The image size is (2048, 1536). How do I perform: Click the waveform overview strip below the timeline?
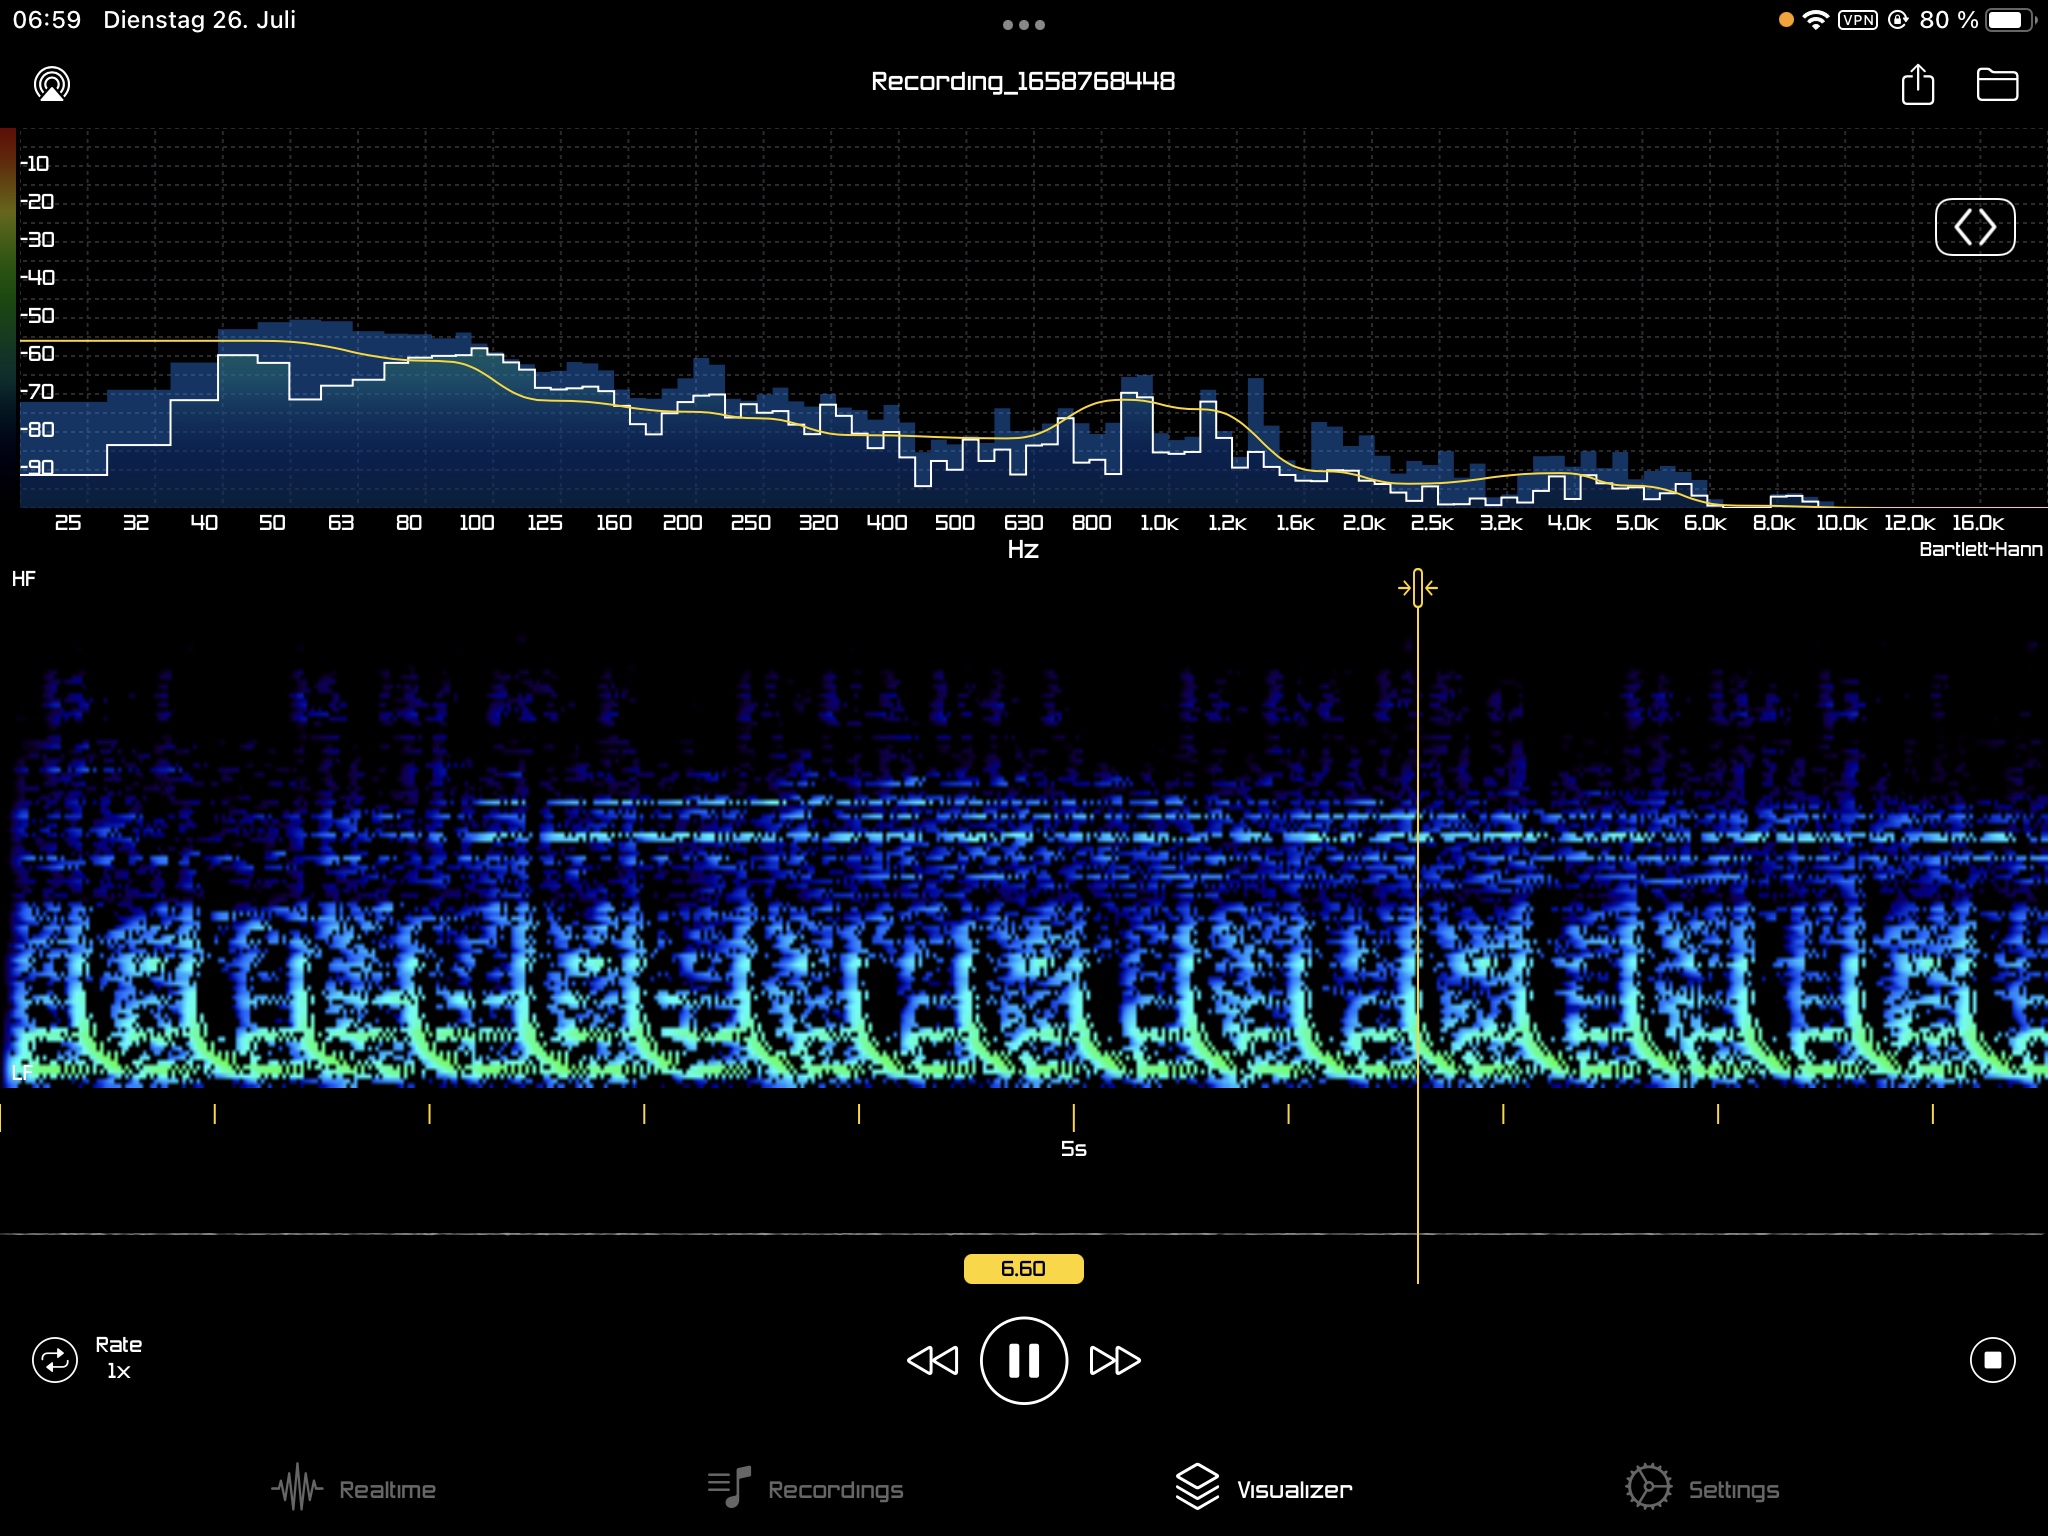[x=1024, y=1233]
